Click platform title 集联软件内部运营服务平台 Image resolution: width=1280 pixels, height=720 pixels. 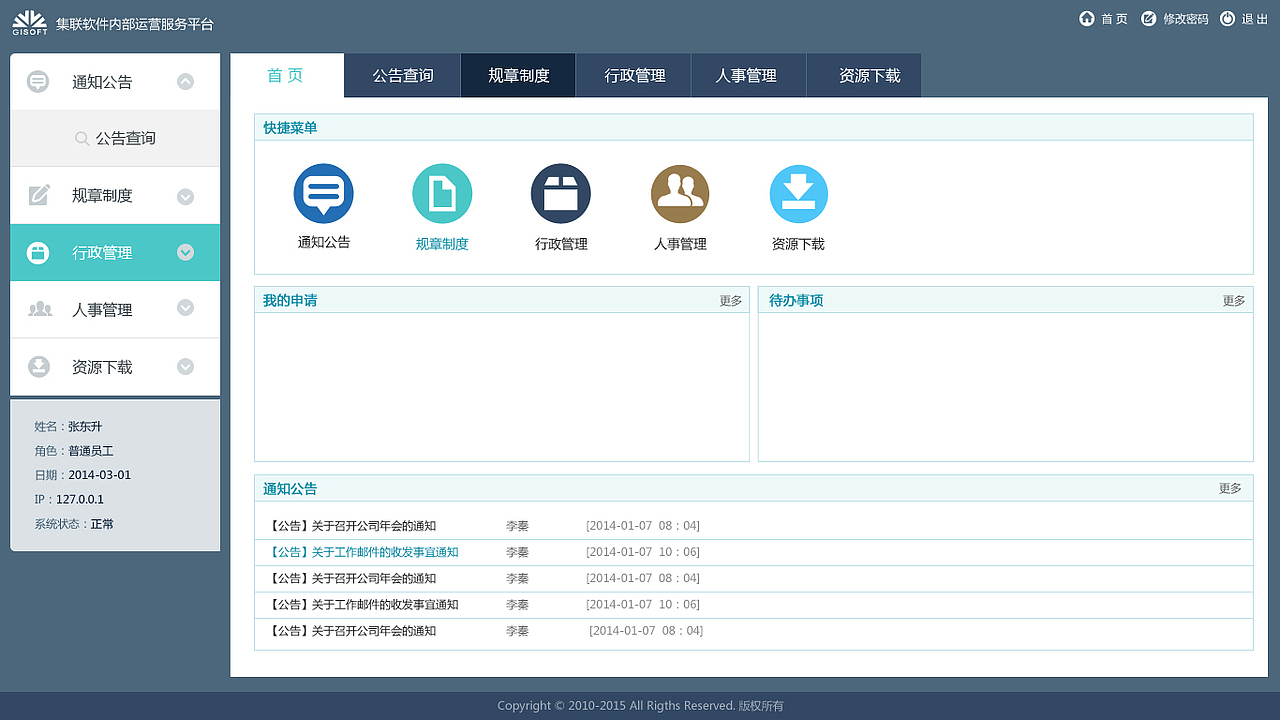tap(135, 24)
